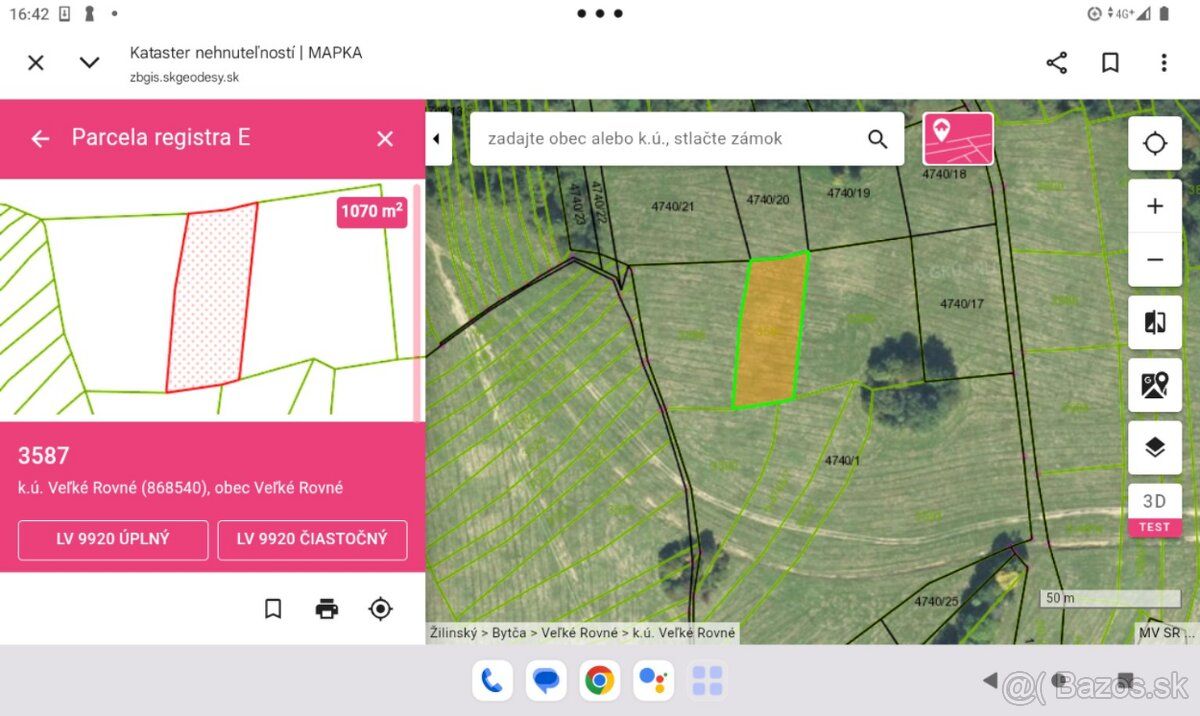Zoom in the map

[x=1155, y=206]
